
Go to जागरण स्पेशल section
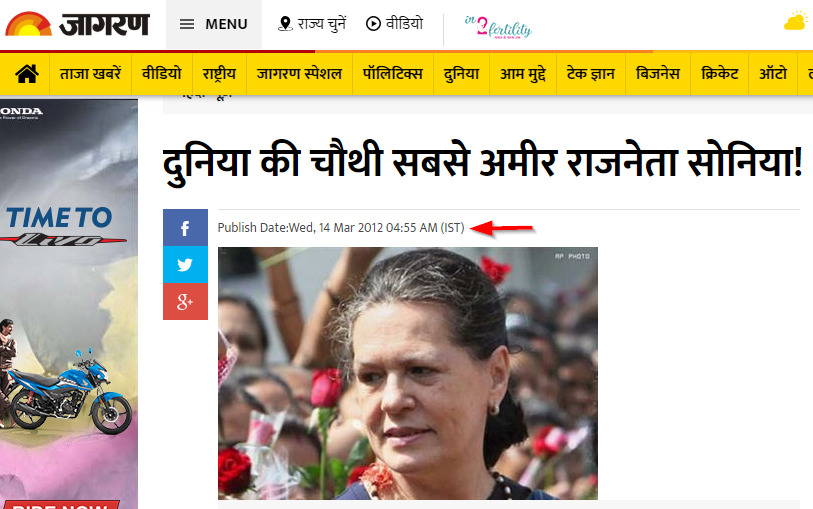pos(299,74)
